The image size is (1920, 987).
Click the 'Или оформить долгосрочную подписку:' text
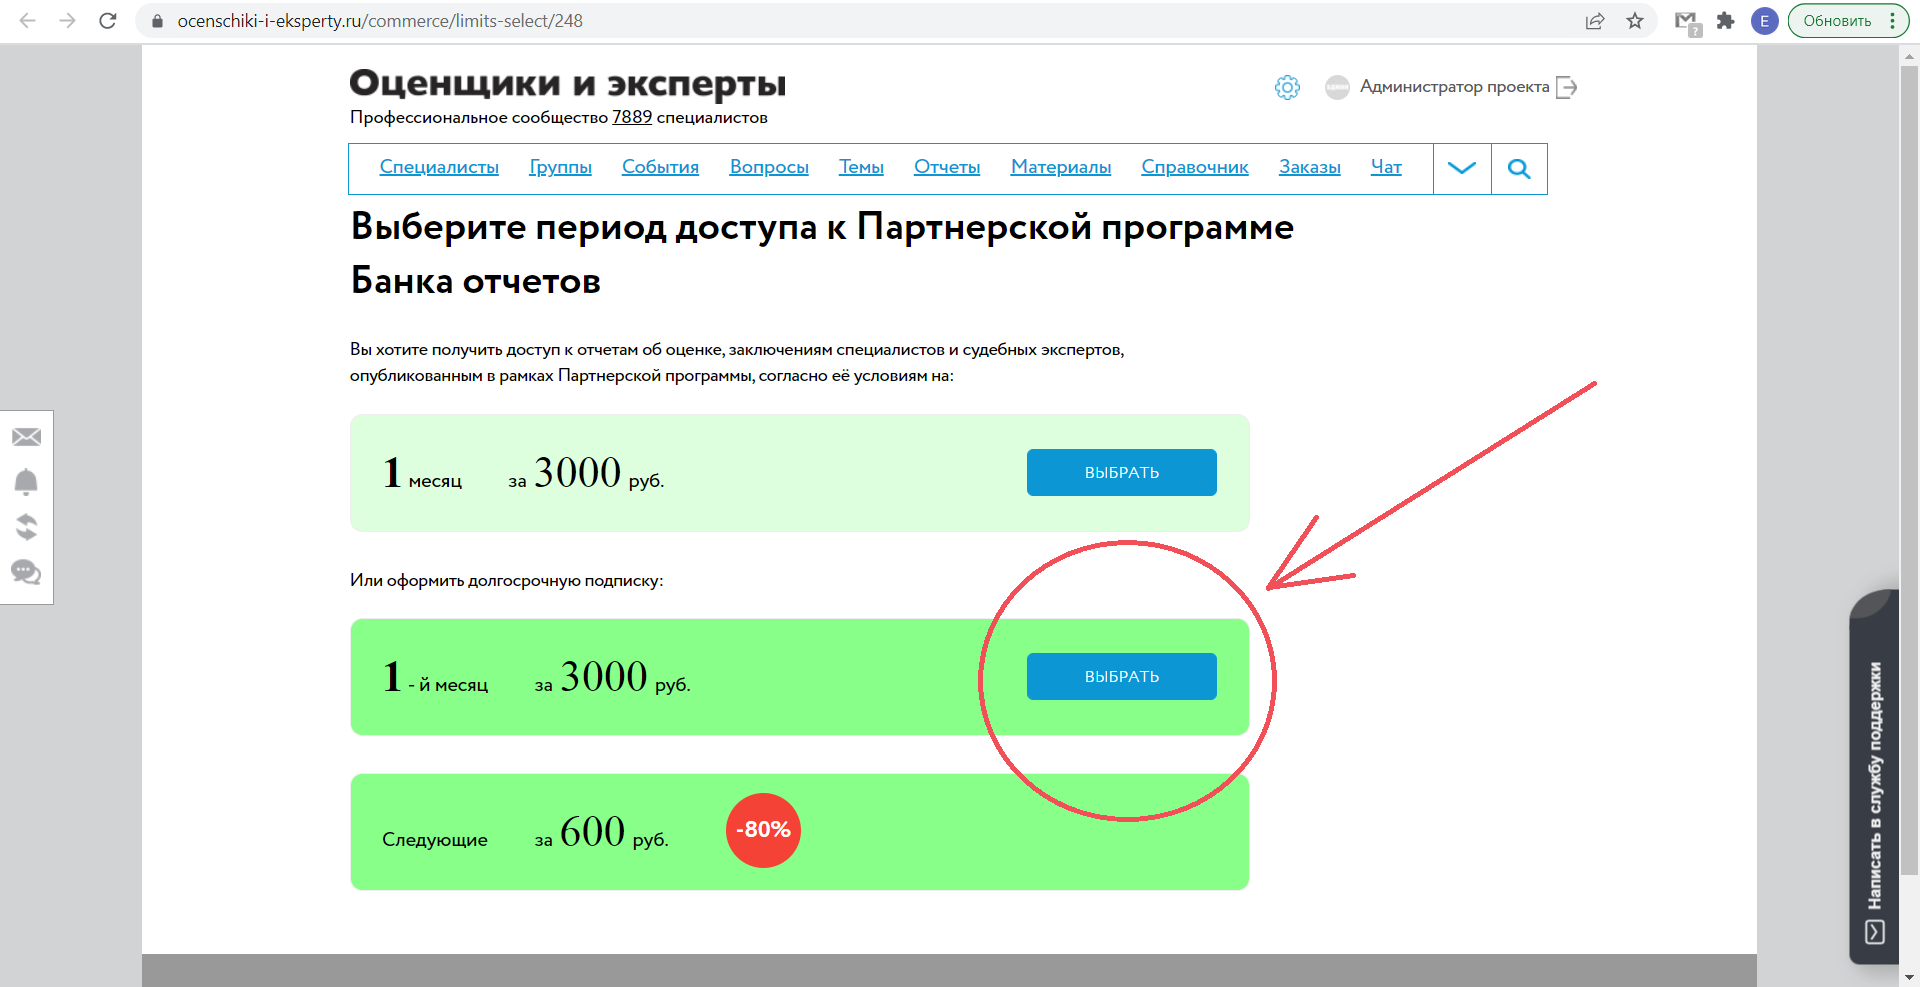coord(506,581)
